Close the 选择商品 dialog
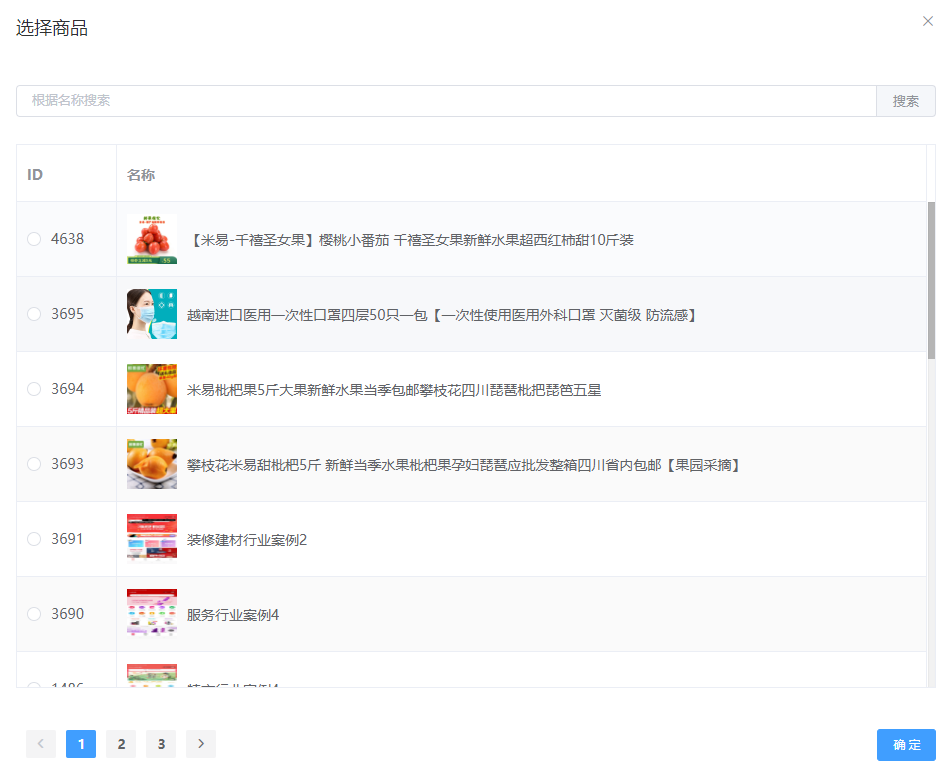Screen dimensions: 949x768 927,21
